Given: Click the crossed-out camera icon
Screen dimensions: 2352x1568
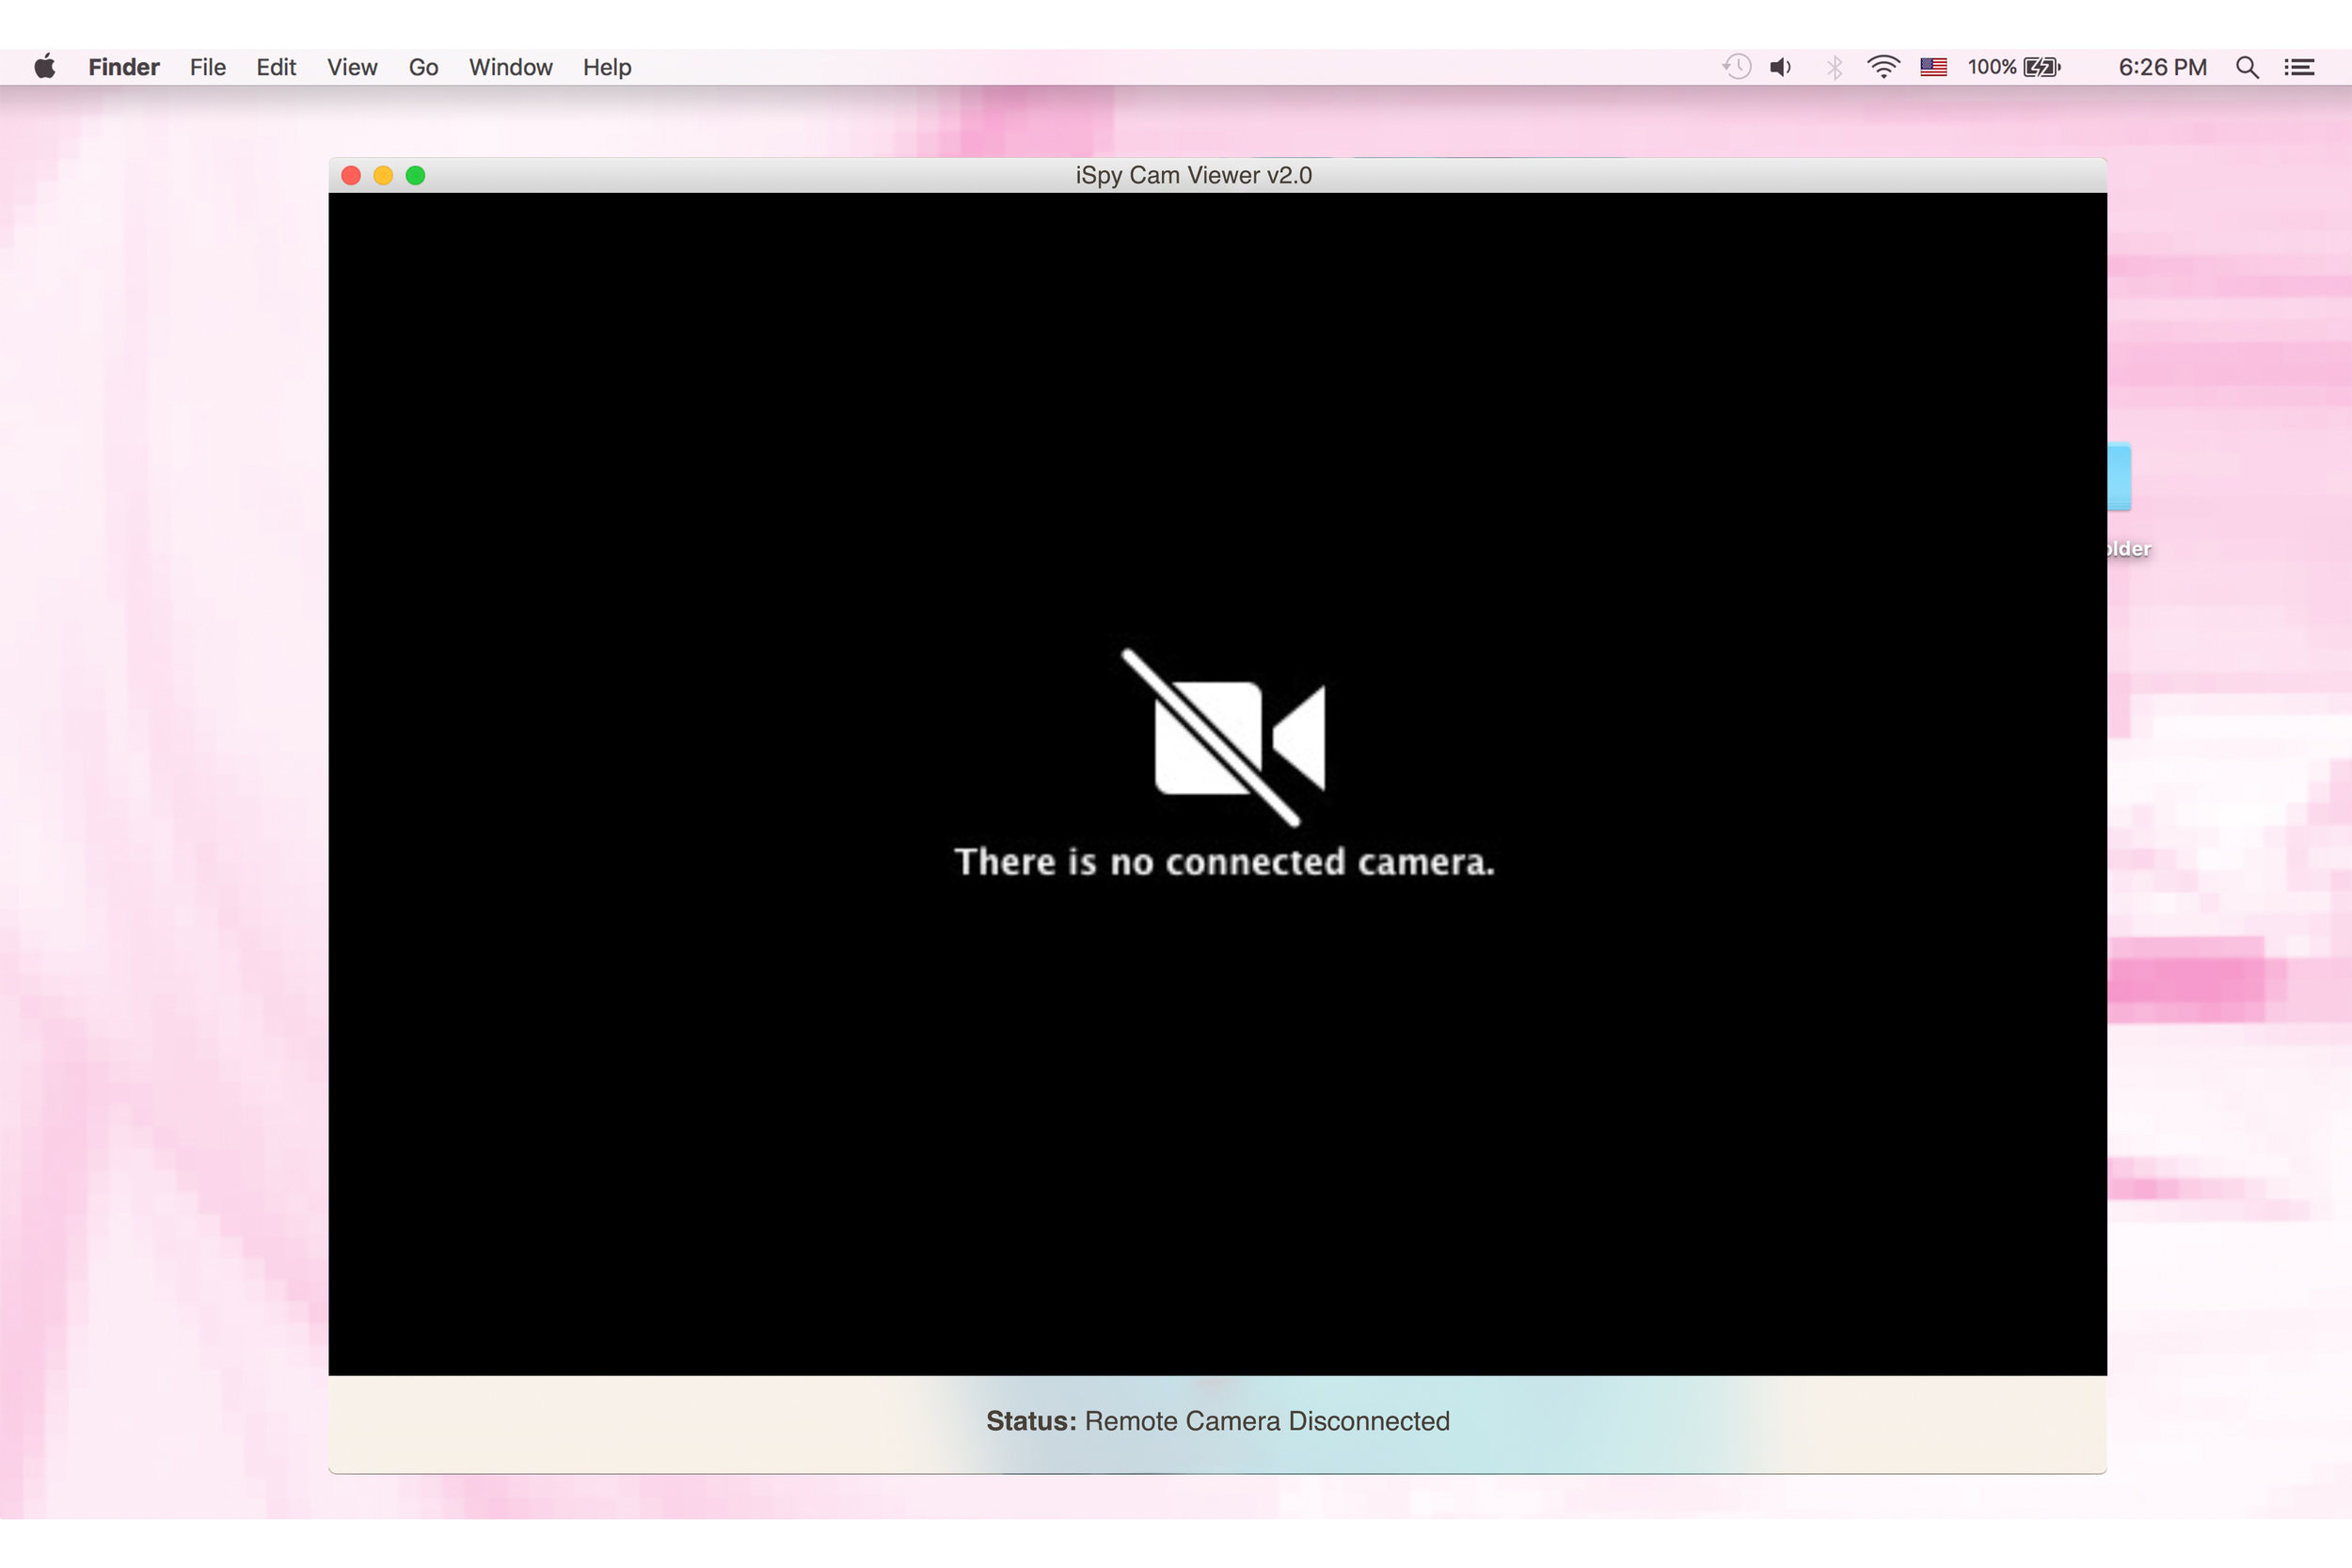Looking at the screenshot, I should click(x=1225, y=738).
